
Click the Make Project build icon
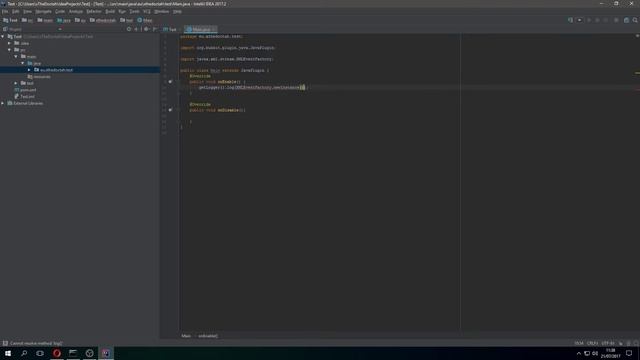tap(570, 20)
